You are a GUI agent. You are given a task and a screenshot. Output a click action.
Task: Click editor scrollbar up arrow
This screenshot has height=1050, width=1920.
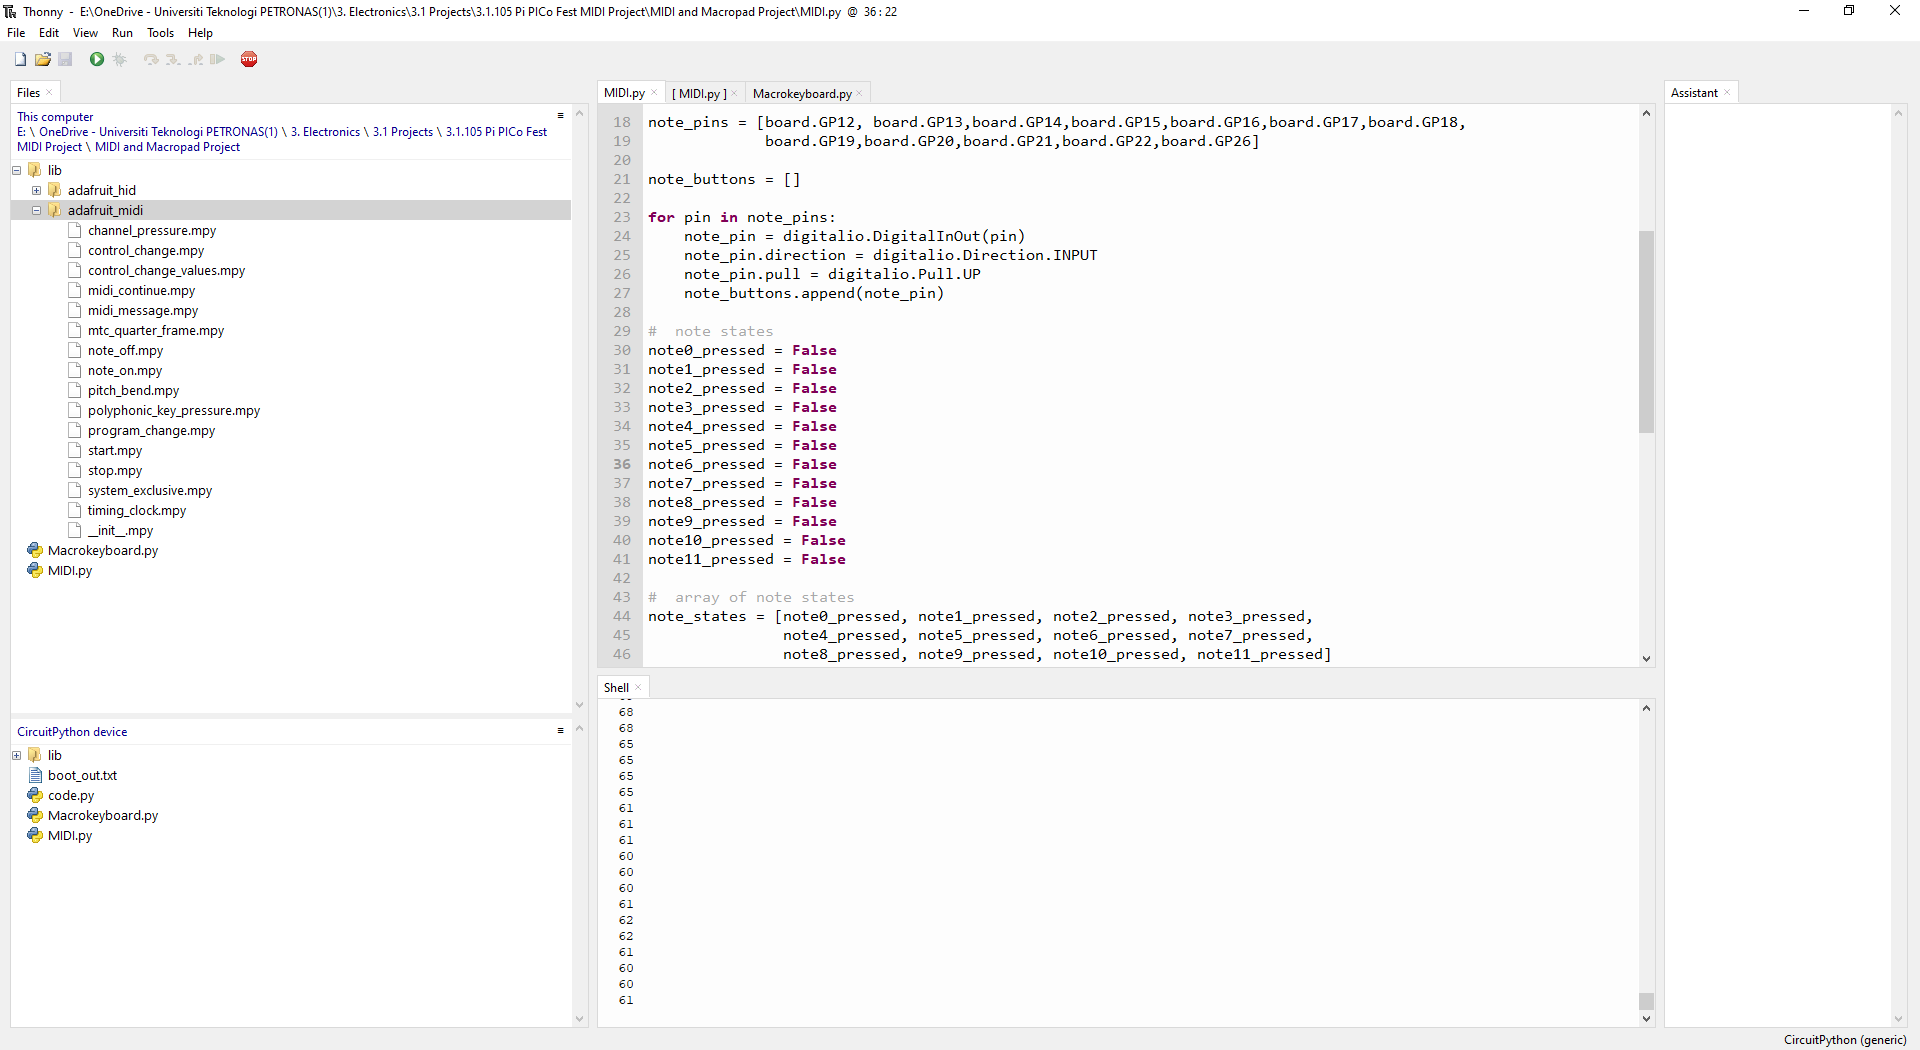(1646, 113)
